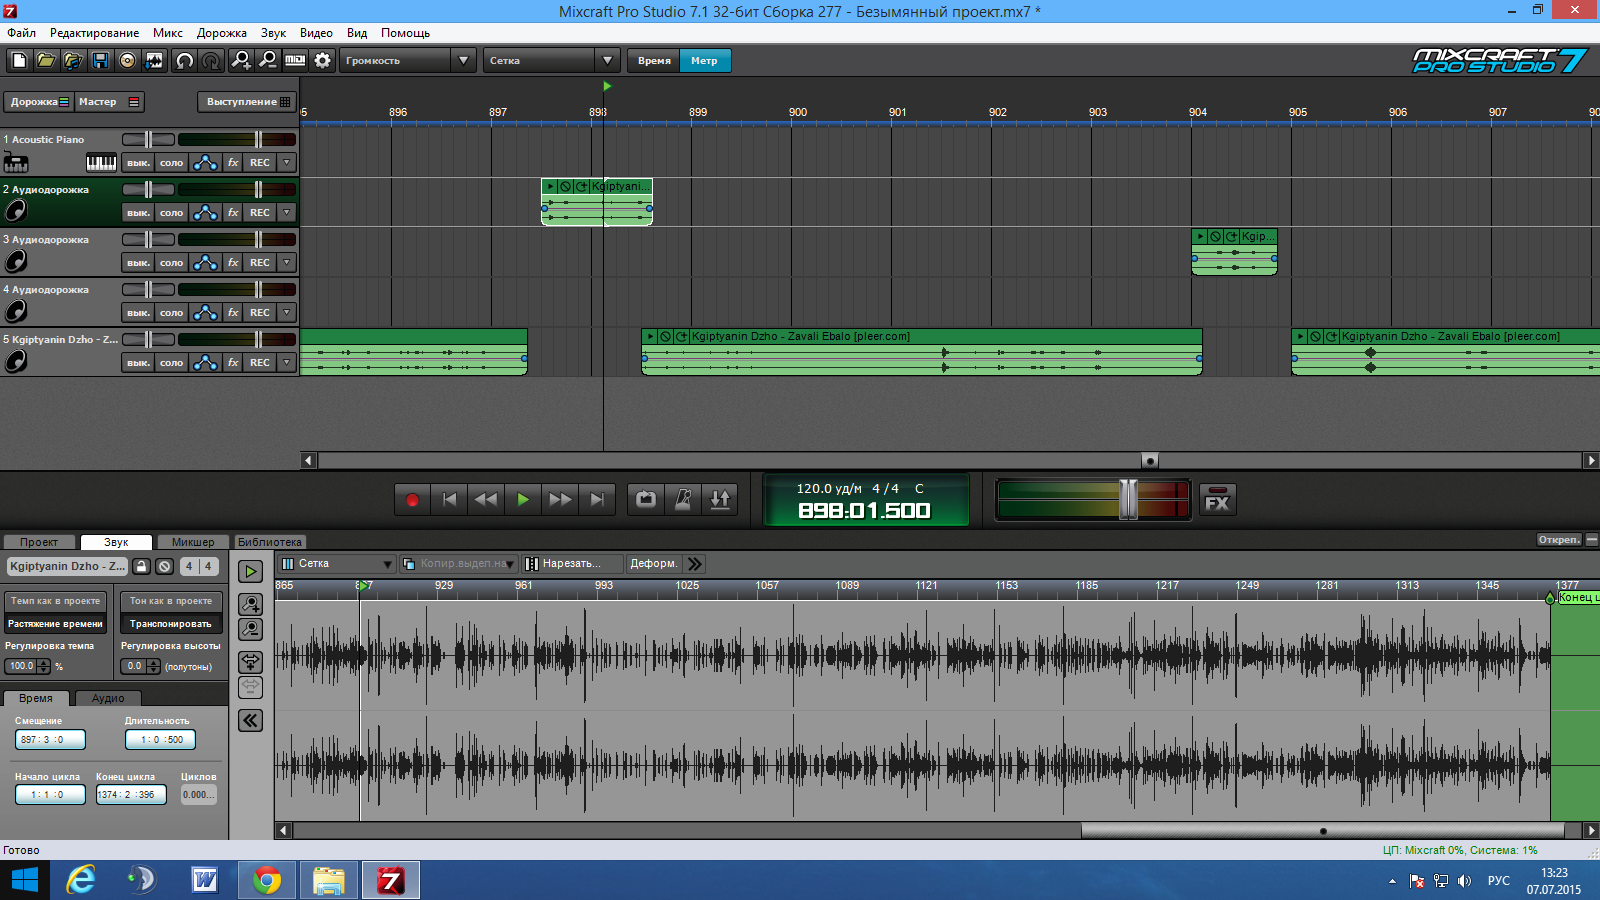Open the Дорожка add-track button menu
This screenshot has width=1600, height=900.
[39, 102]
